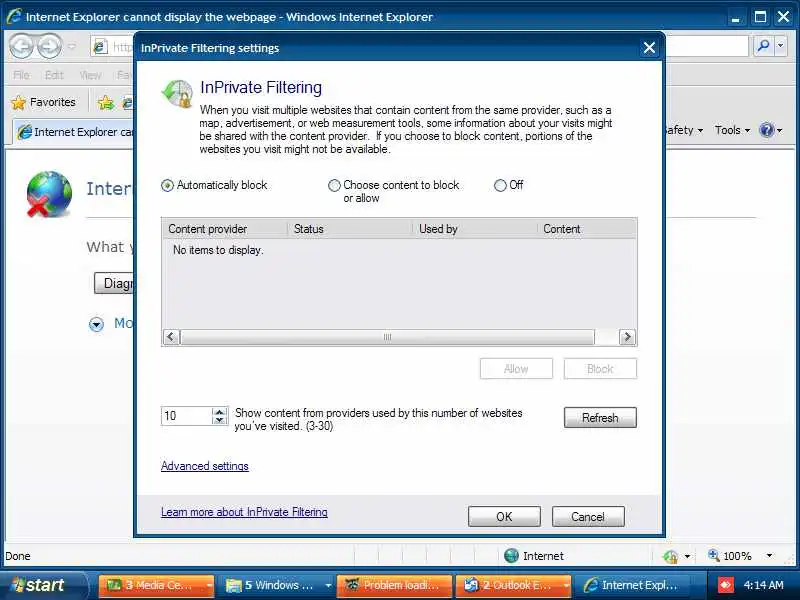The height and width of the screenshot is (600, 800).
Task: Open the View menu in Internet Explorer
Action: 90,76
